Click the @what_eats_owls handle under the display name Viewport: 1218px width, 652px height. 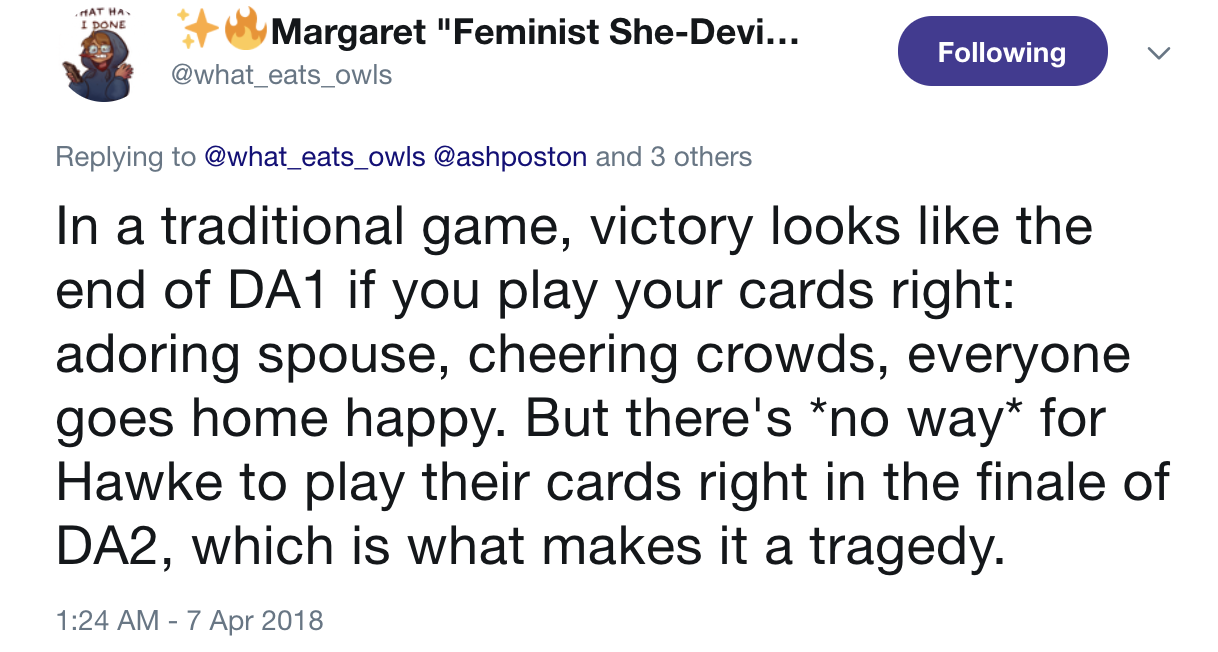pos(284,75)
